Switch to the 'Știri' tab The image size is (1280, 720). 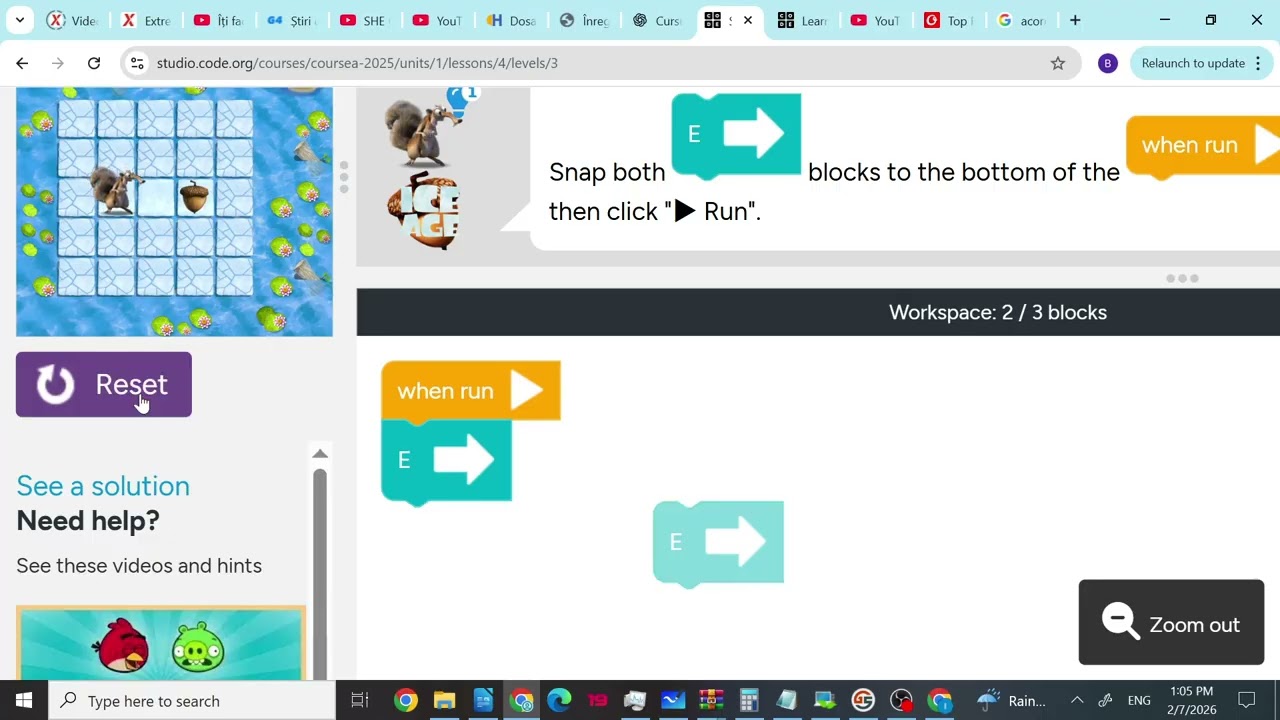click(x=292, y=20)
